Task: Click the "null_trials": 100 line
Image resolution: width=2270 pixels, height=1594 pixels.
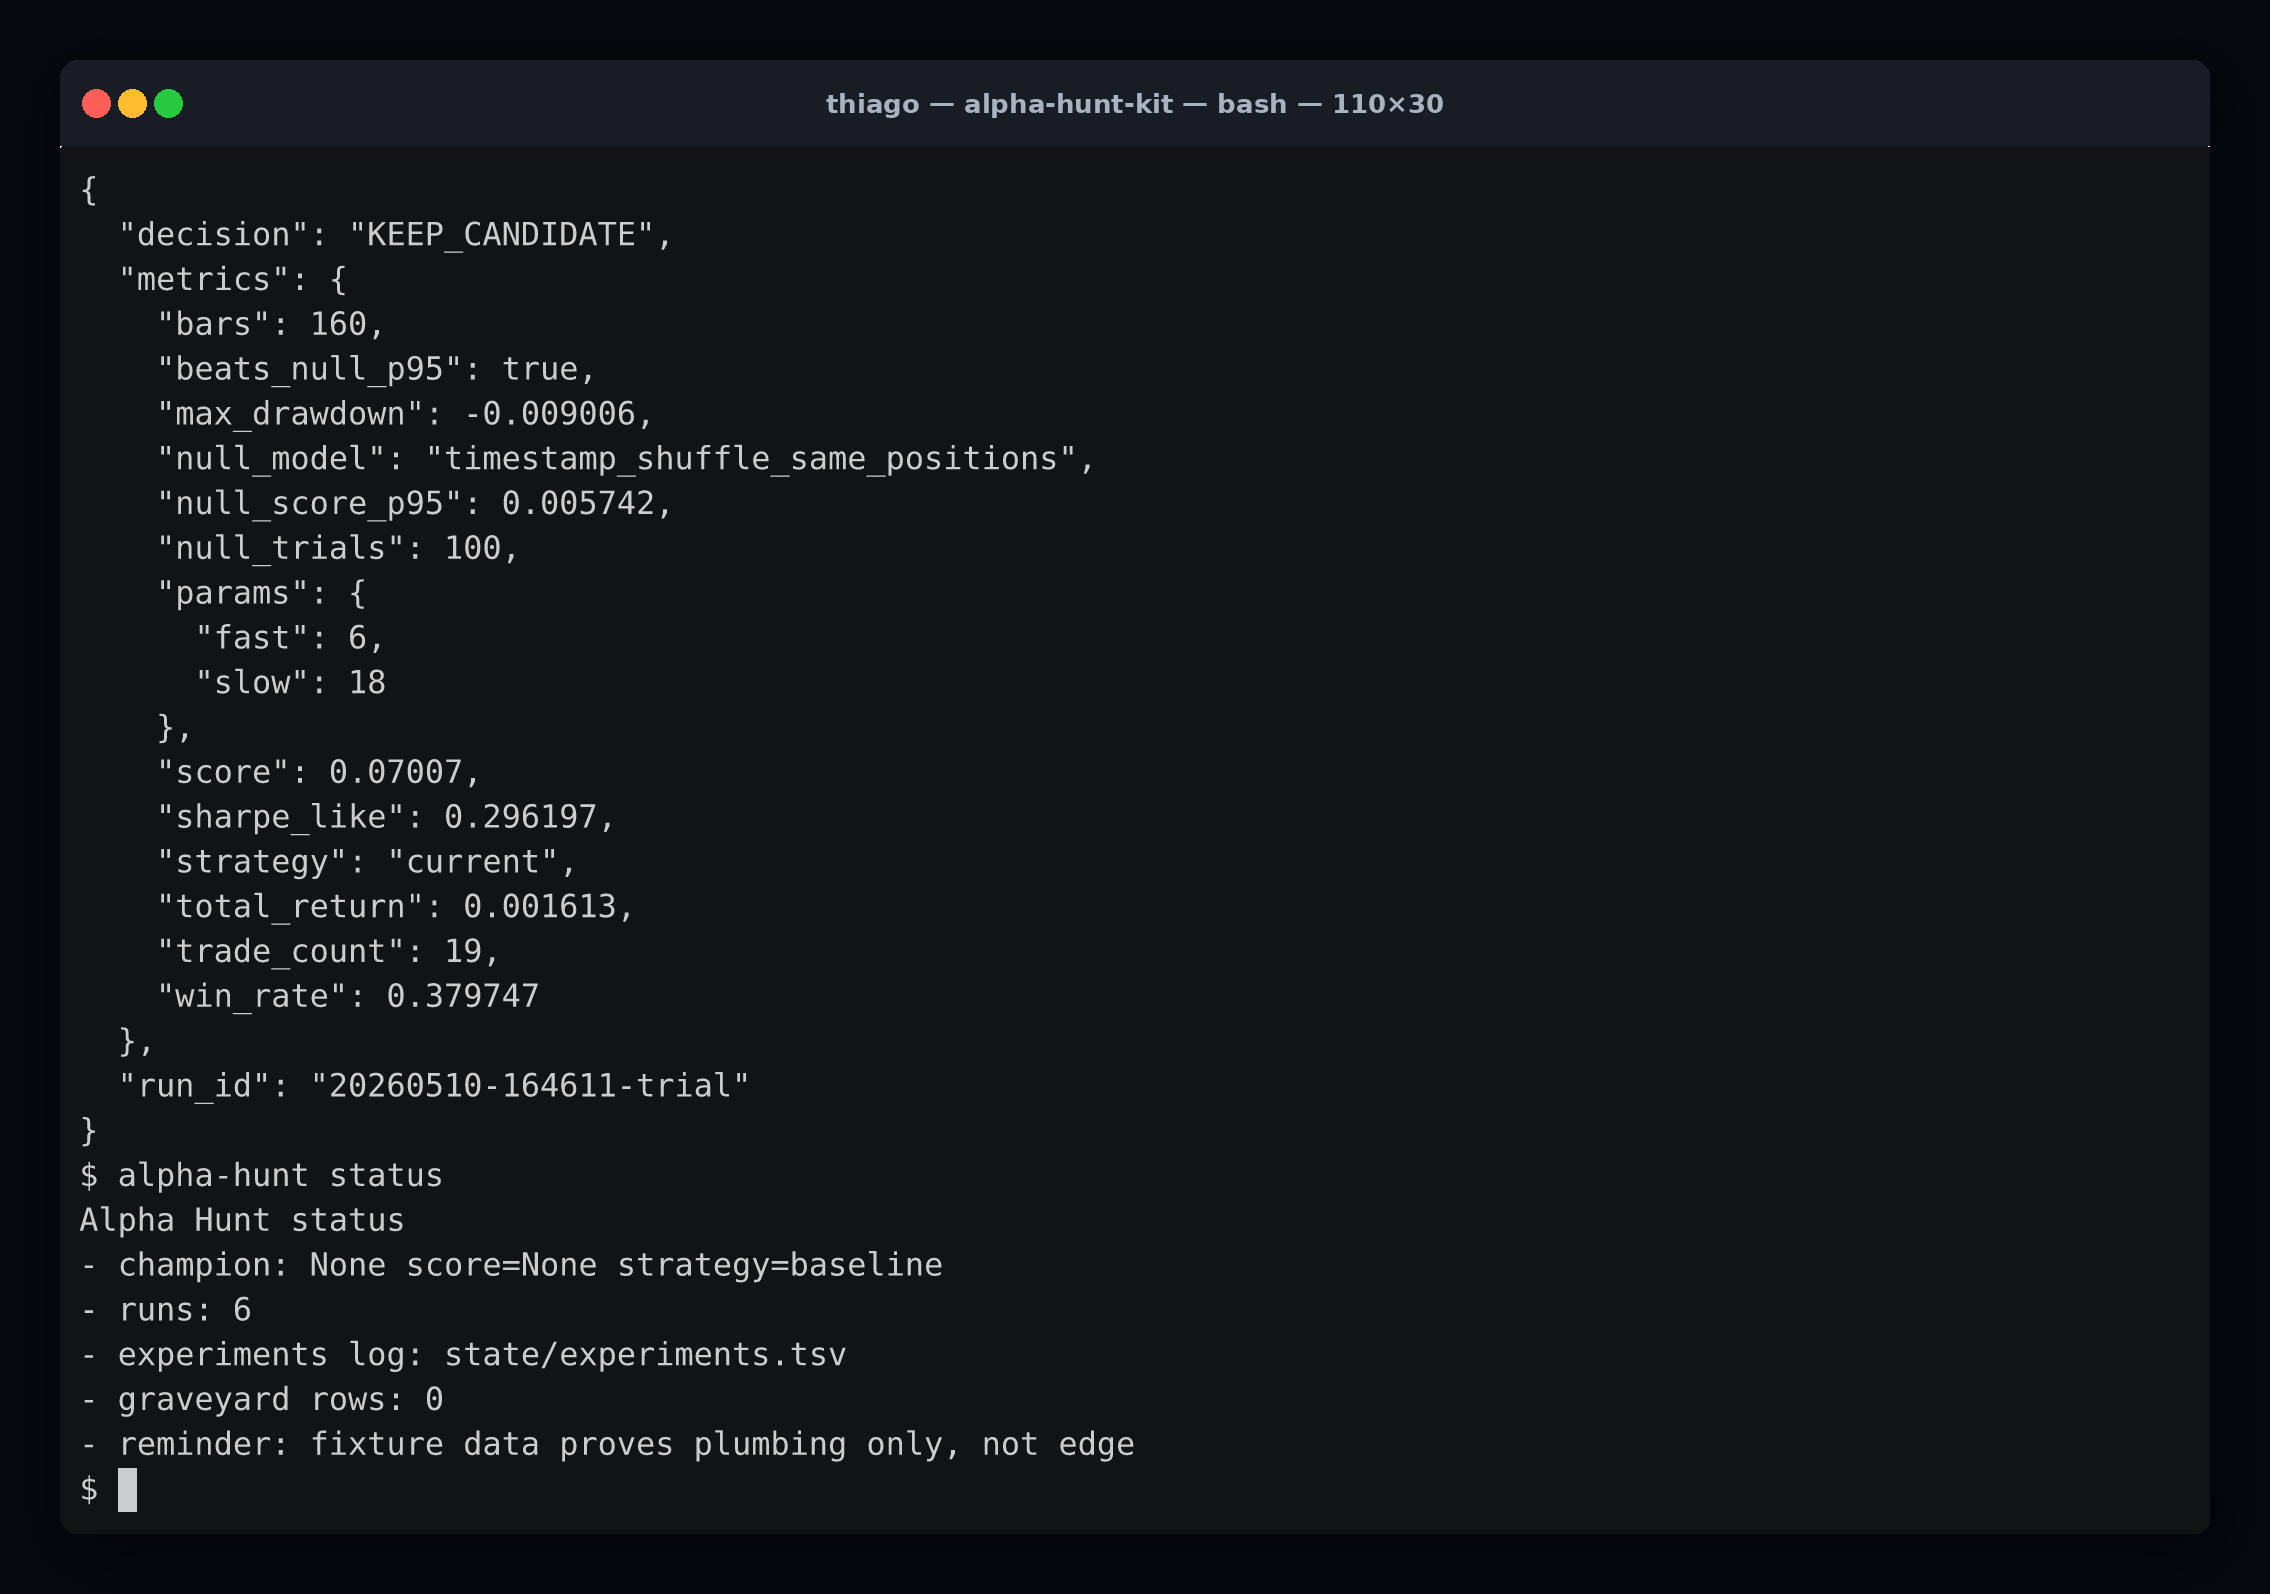Action: coord(338,549)
